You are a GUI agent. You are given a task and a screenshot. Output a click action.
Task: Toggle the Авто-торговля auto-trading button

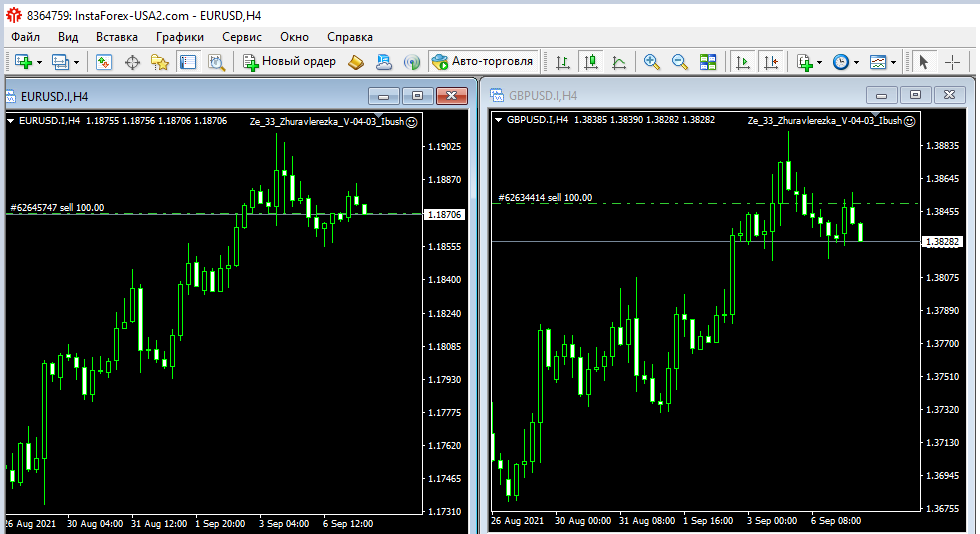coord(484,62)
